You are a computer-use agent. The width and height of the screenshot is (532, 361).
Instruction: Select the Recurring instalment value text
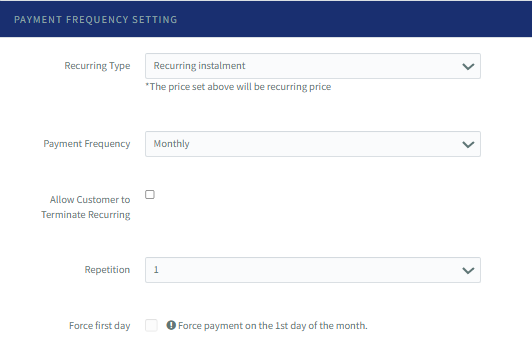tap(199, 65)
